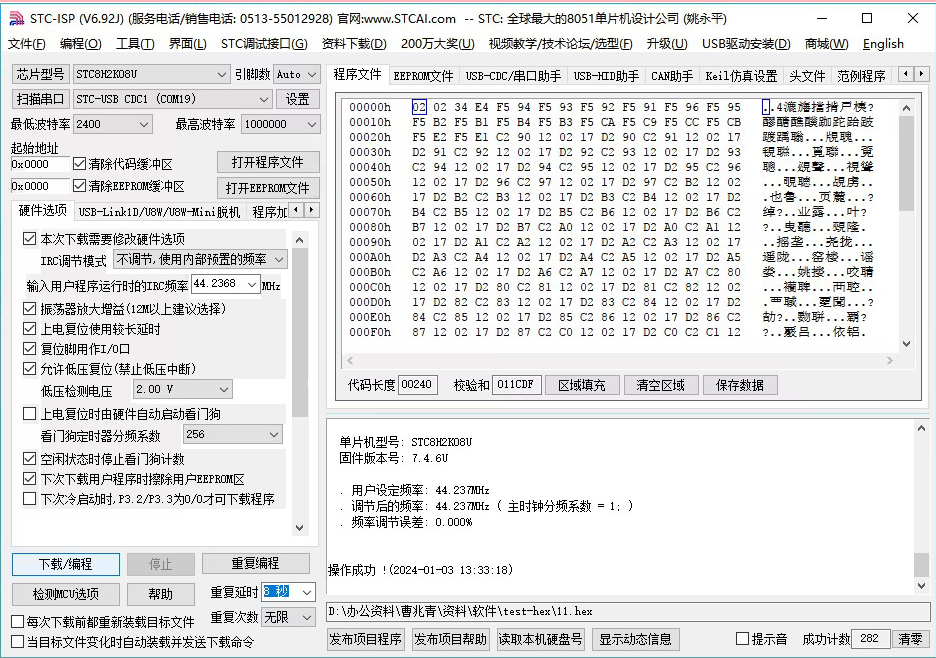Toggle 允许低压复位(禁止低压中断) checkbox
This screenshot has width=936, height=658.
pyautogui.click(x=29, y=368)
